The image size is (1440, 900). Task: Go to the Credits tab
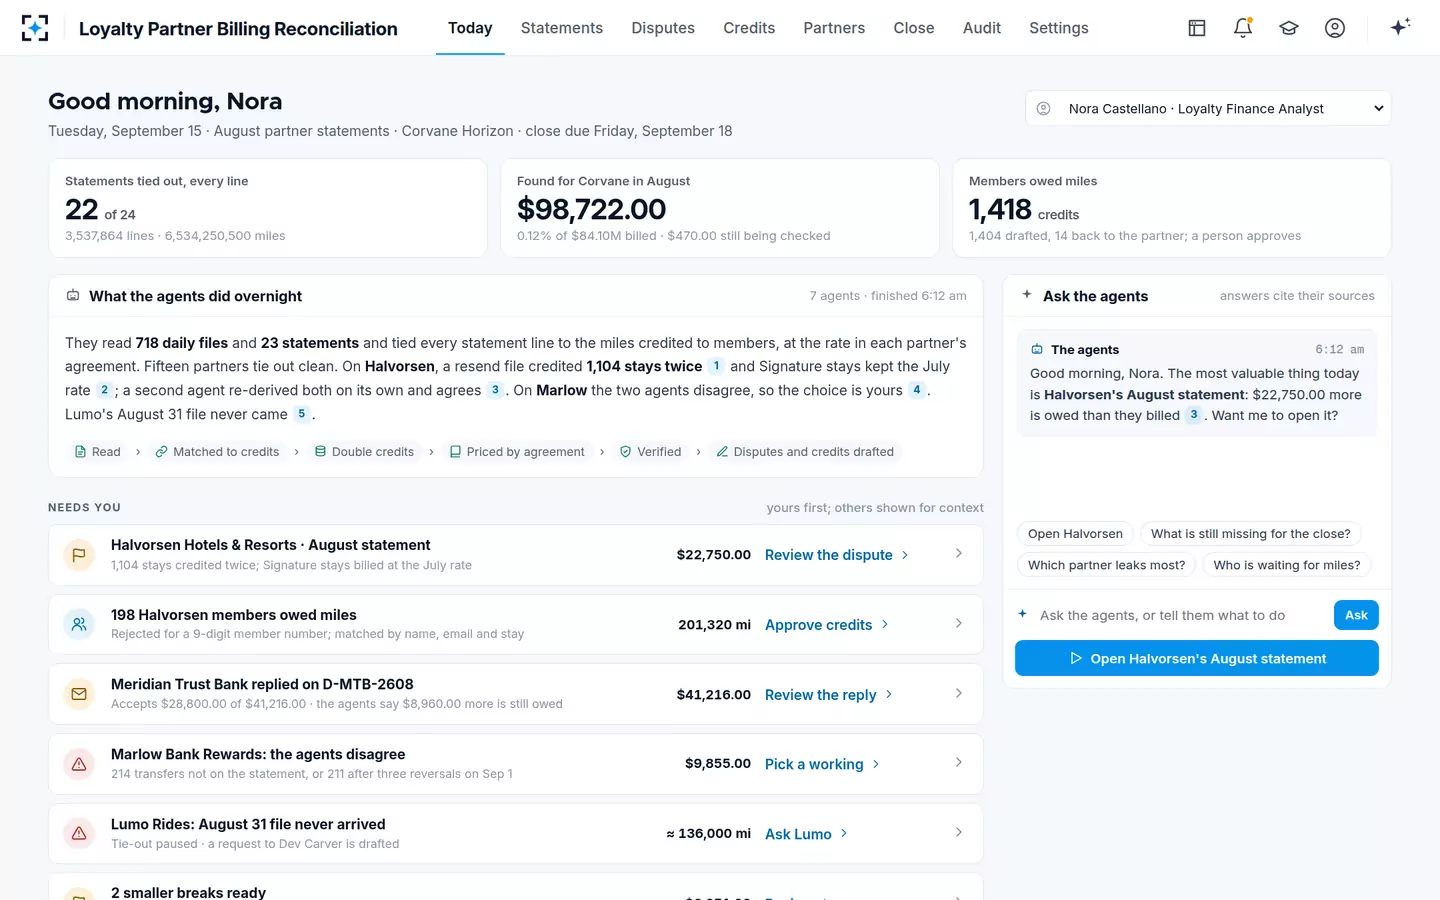point(749,28)
